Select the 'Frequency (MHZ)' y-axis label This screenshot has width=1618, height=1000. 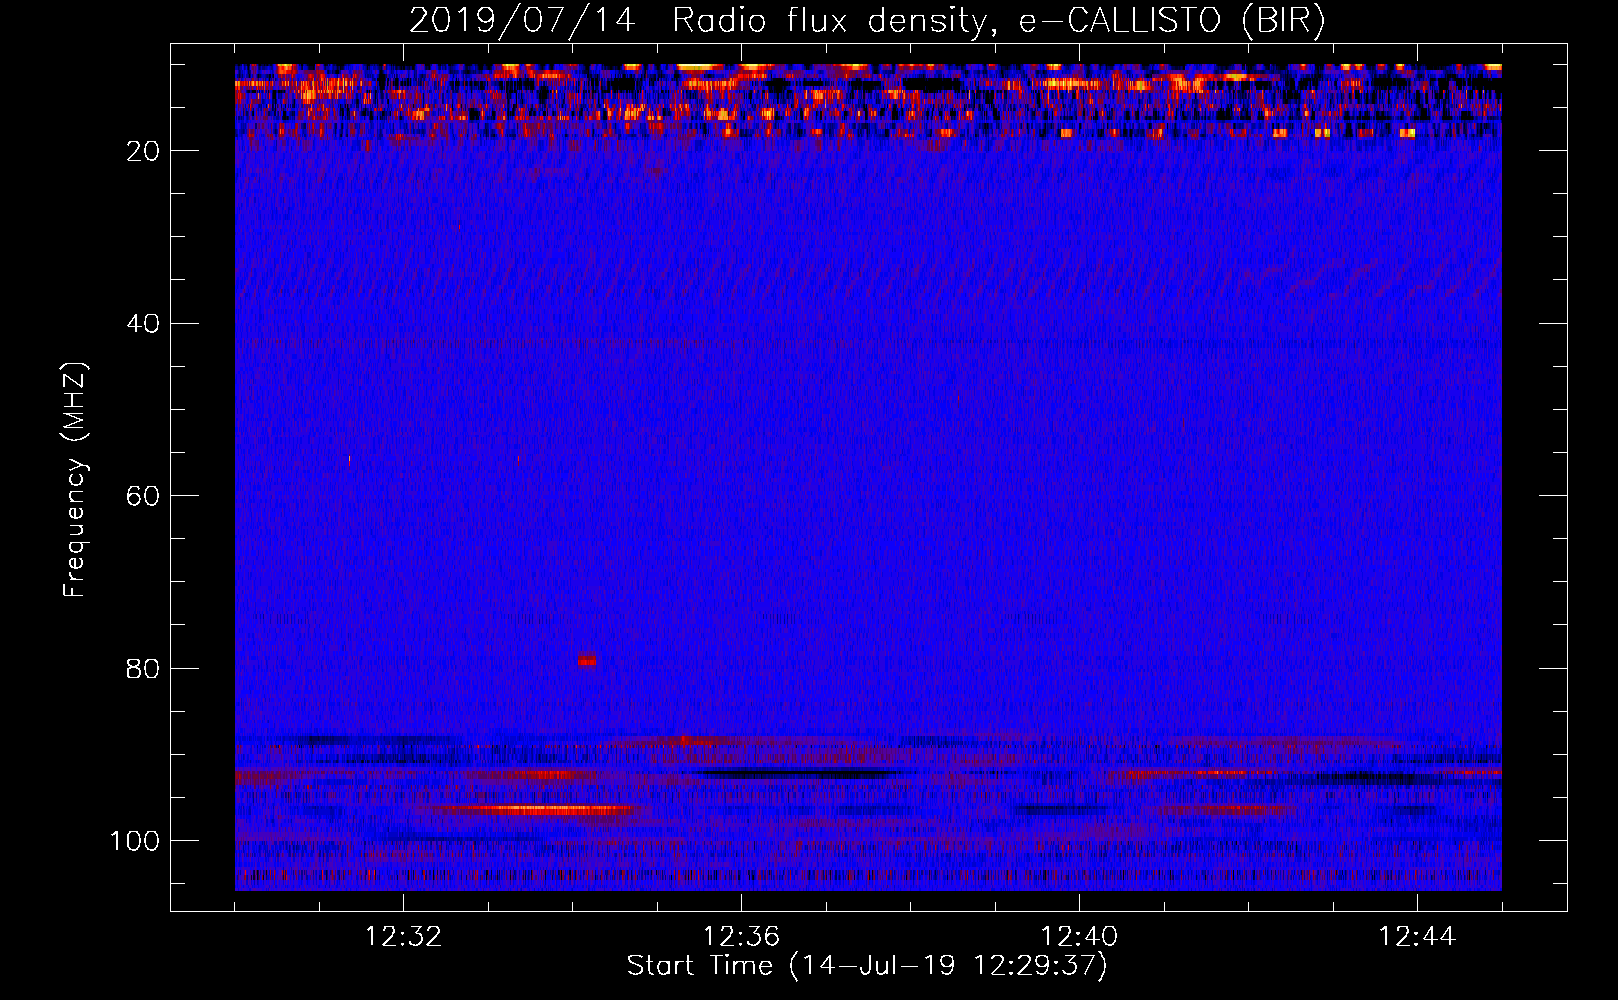75,479
